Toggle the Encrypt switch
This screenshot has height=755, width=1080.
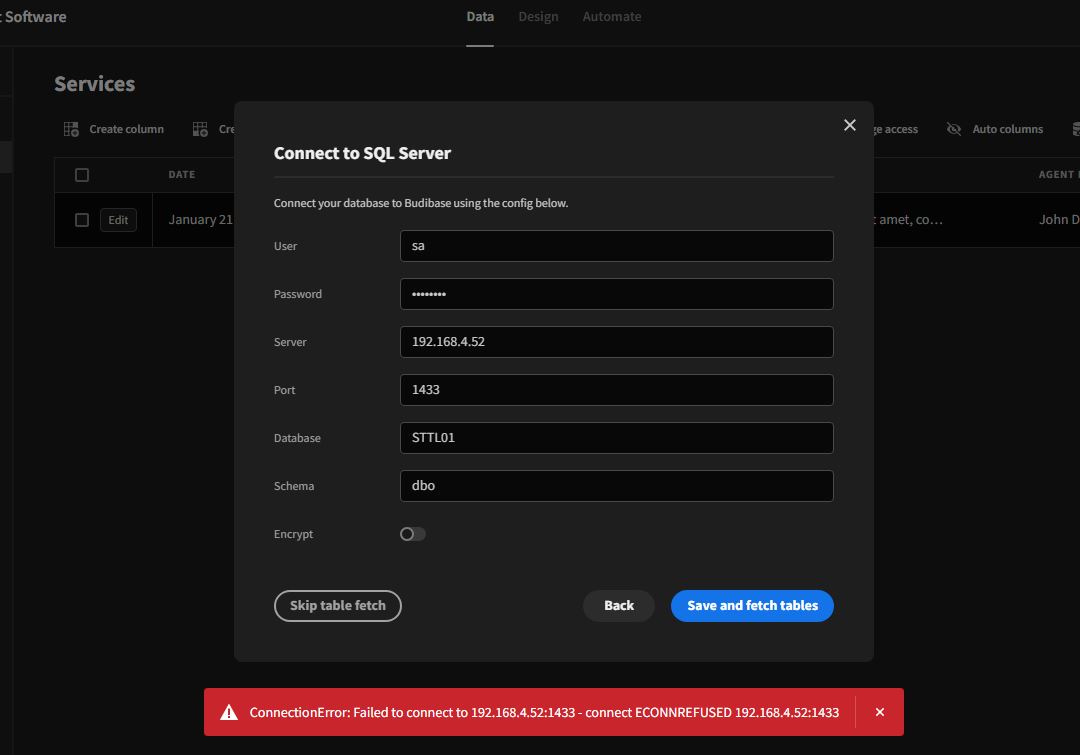[413, 534]
